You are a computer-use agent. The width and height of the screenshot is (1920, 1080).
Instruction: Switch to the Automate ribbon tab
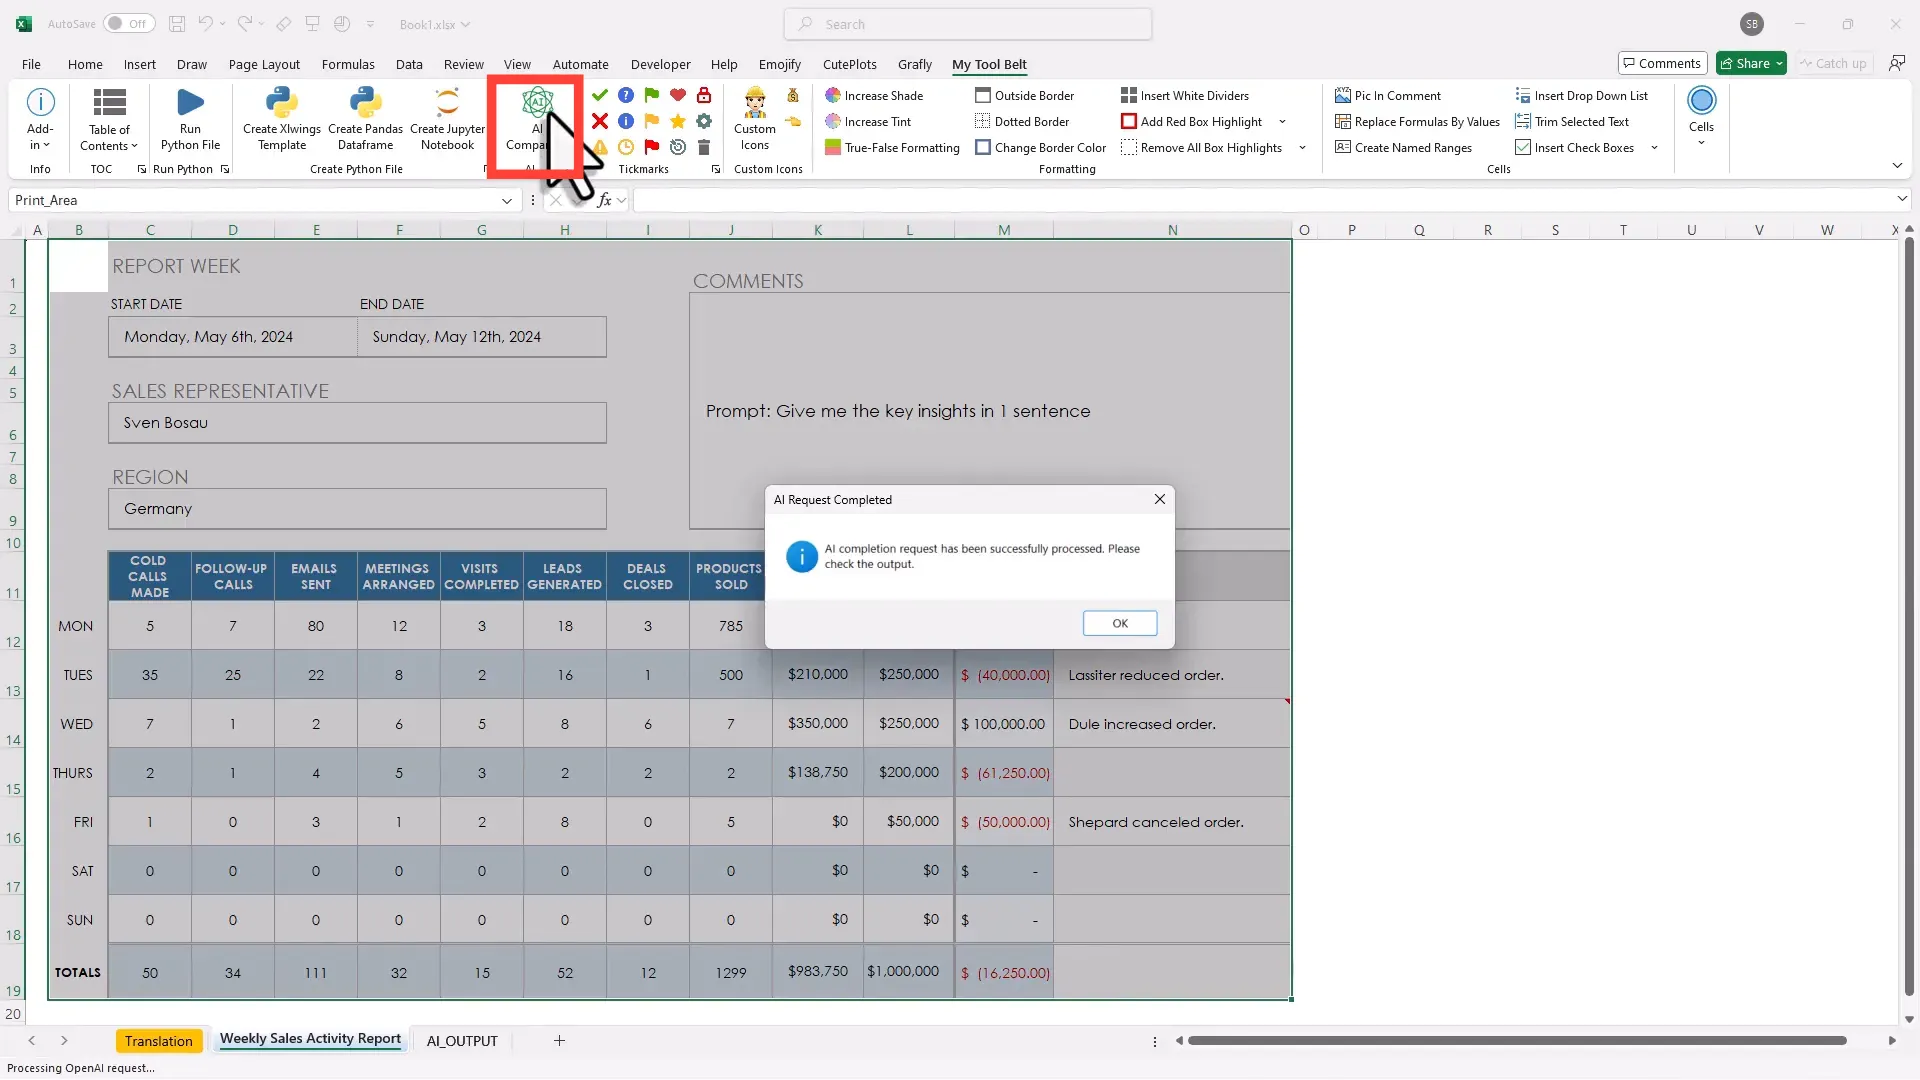click(580, 64)
